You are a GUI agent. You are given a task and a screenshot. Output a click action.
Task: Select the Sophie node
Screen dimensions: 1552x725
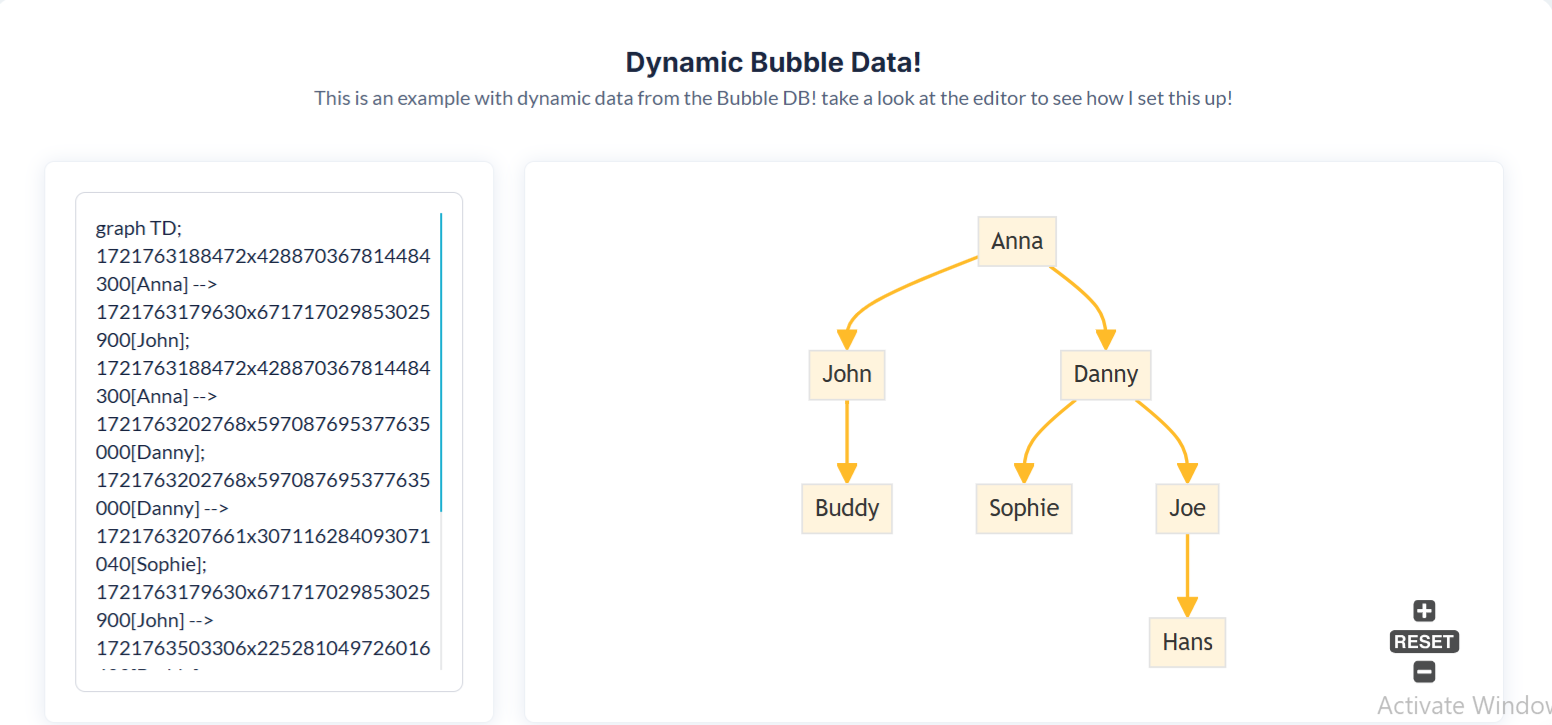pos(1024,508)
